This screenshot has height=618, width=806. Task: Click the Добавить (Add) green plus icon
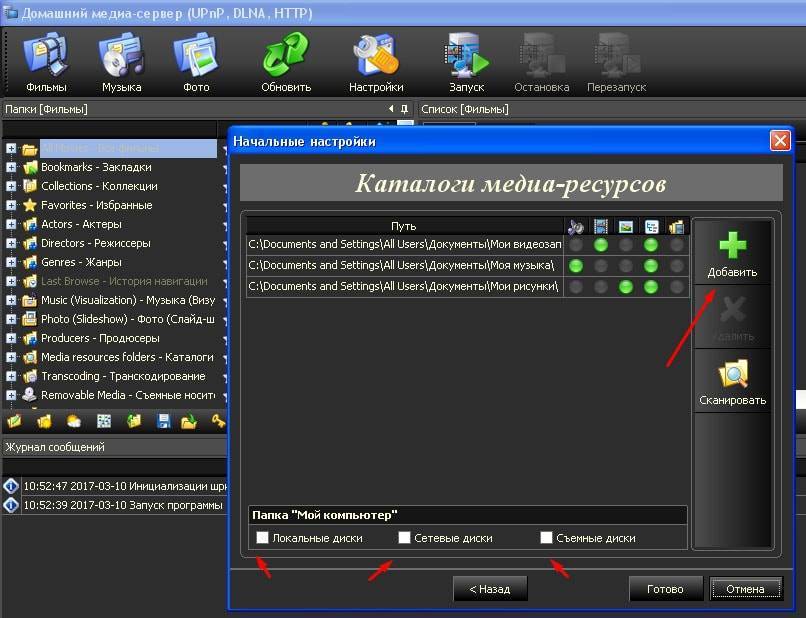point(732,250)
